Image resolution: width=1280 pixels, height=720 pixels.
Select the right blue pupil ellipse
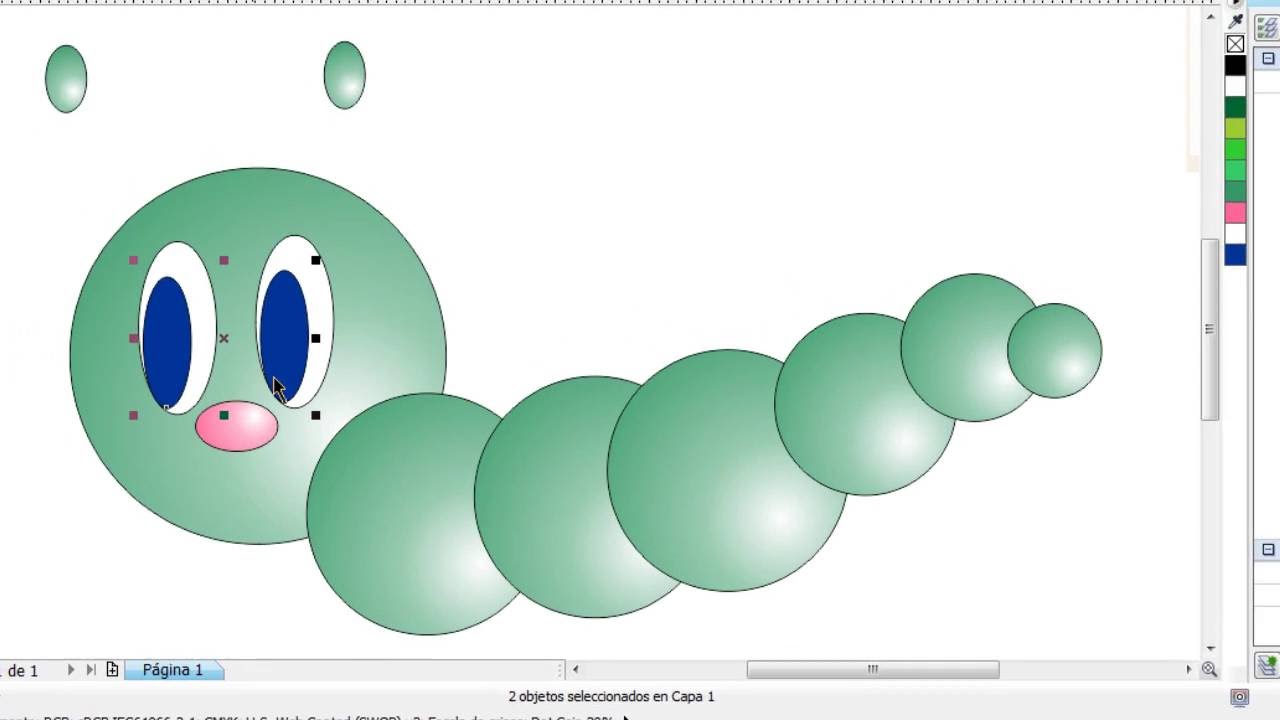284,336
